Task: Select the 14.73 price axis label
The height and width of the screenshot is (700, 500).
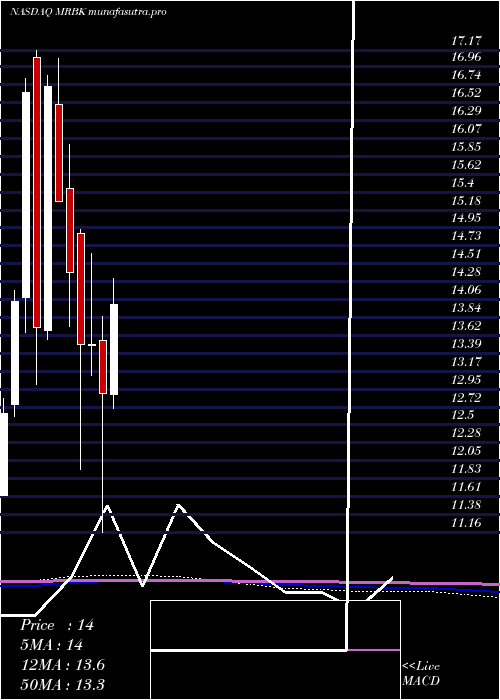Action: (466, 236)
